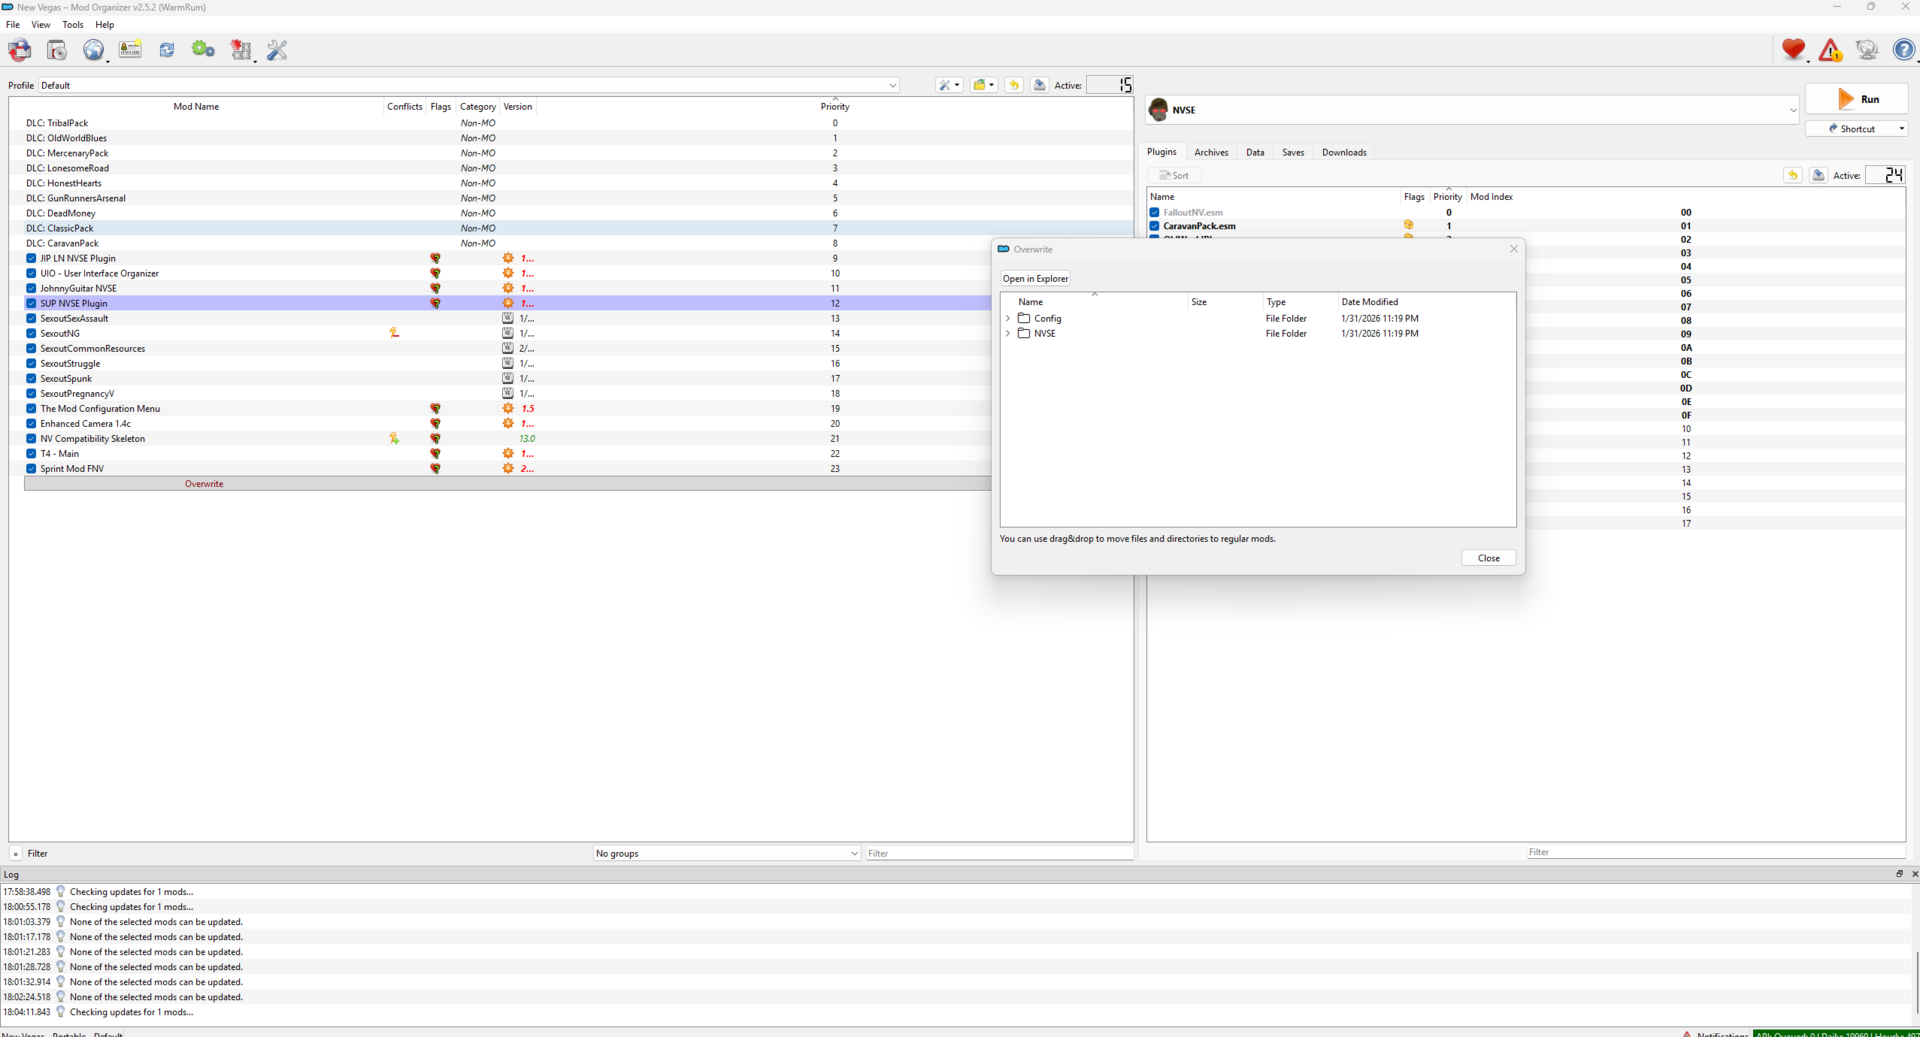The height and width of the screenshot is (1037, 1920).
Task: Click the plugins Sort button
Action: pos(1174,175)
